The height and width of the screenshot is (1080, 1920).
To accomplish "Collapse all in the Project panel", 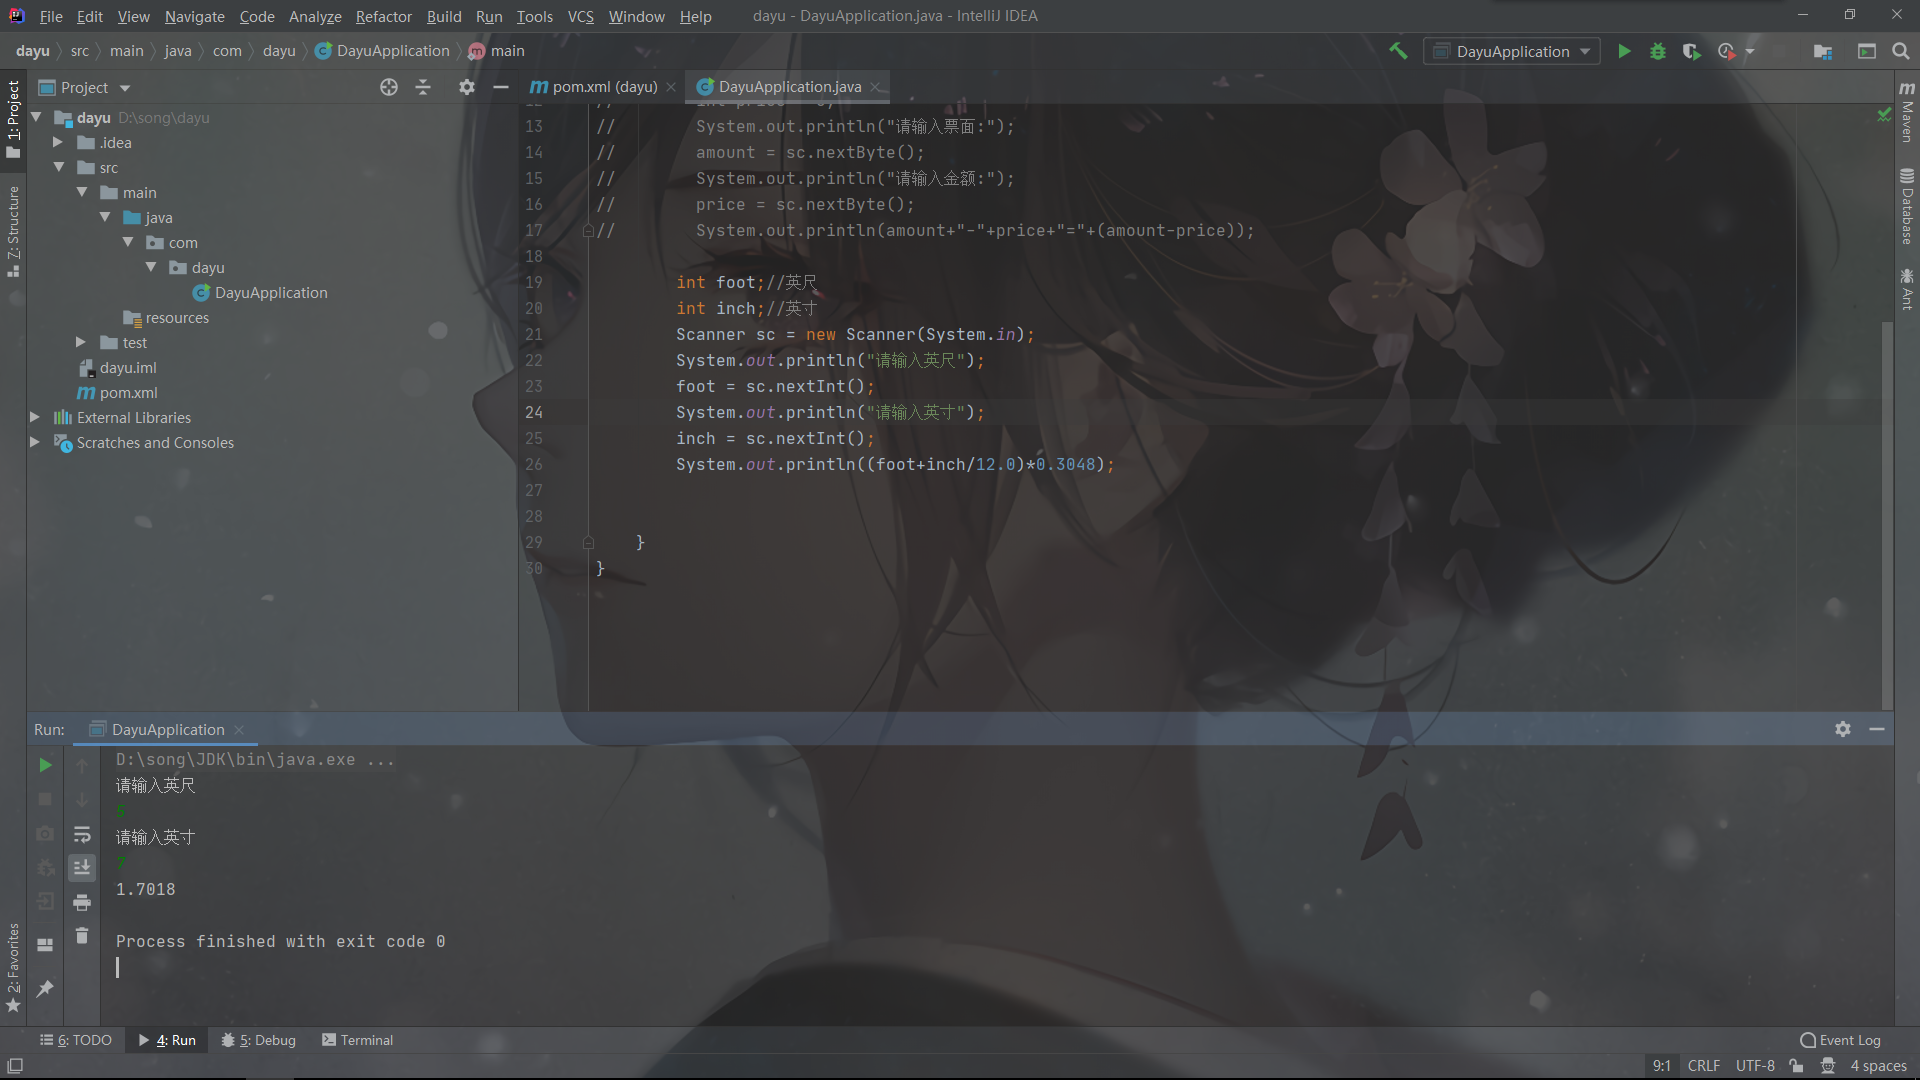I will click(x=423, y=87).
